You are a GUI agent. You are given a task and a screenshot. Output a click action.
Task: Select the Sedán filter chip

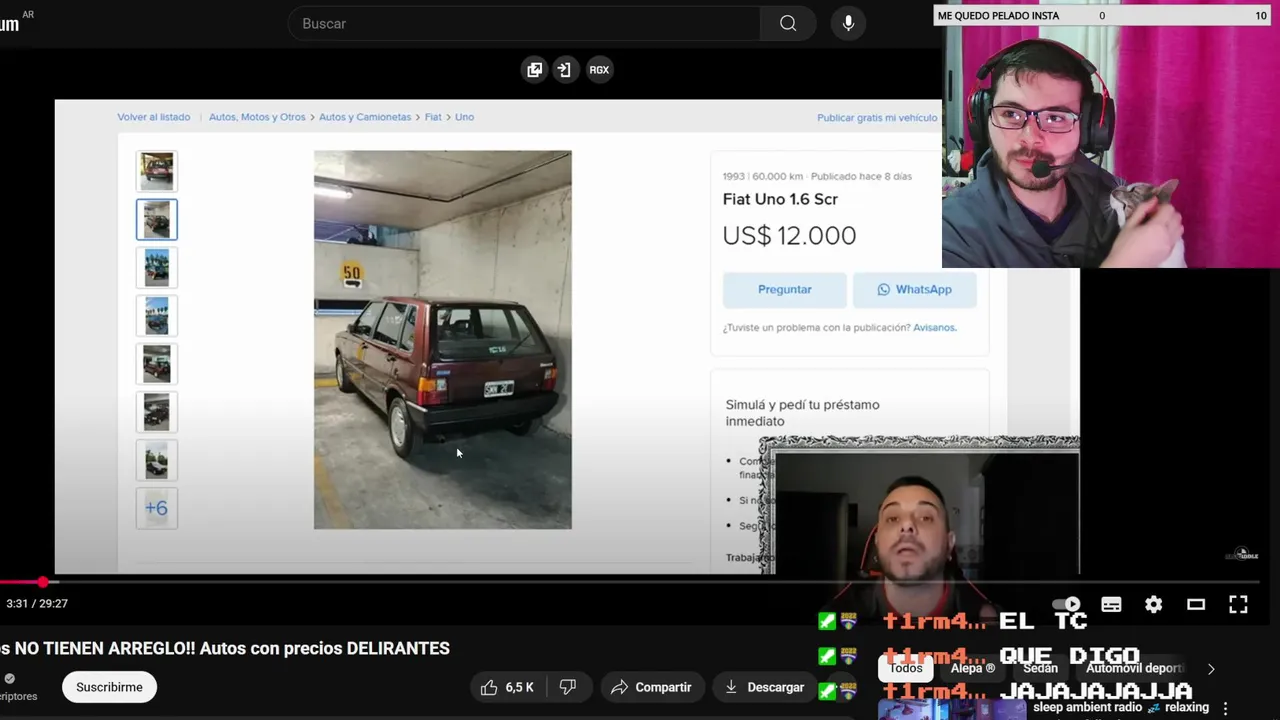1040,668
